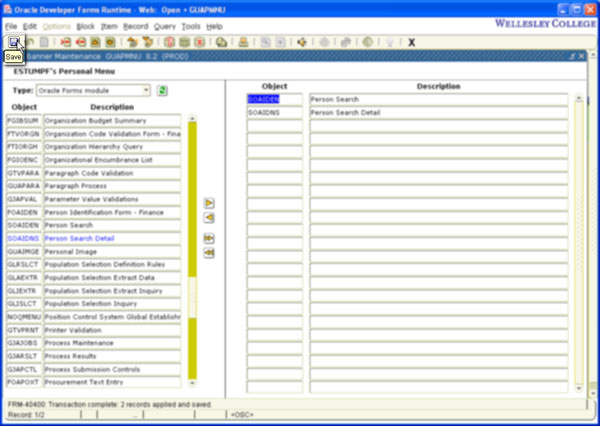The width and height of the screenshot is (600, 426).
Task: Open the Tools menu
Action: (189, 26)
